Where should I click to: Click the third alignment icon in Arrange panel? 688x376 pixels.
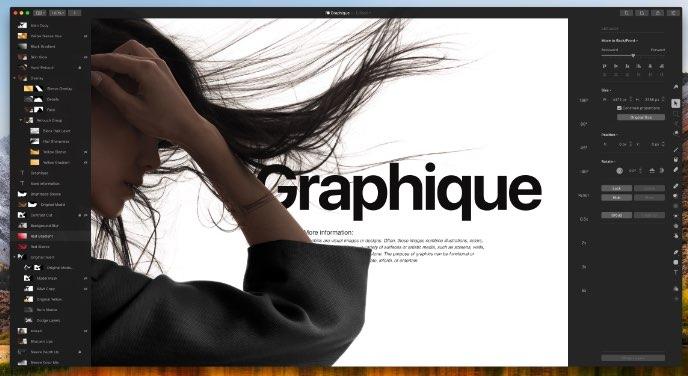tap(627, 66)
